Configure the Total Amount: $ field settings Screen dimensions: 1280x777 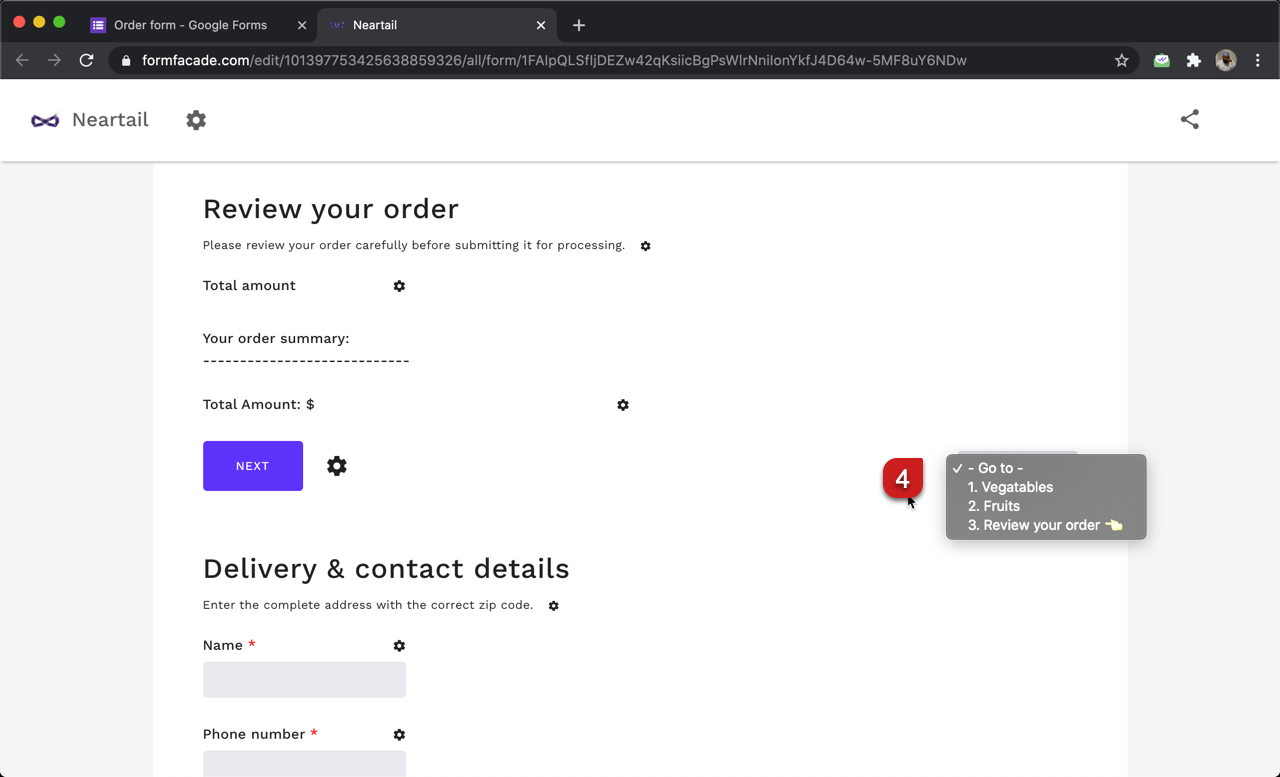(623, 405)
